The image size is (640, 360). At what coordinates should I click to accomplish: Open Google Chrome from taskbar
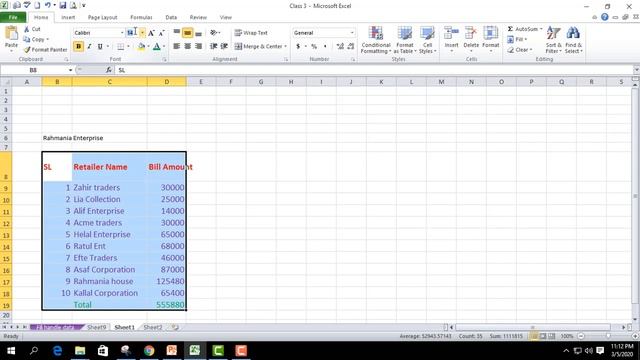[149, 351]
